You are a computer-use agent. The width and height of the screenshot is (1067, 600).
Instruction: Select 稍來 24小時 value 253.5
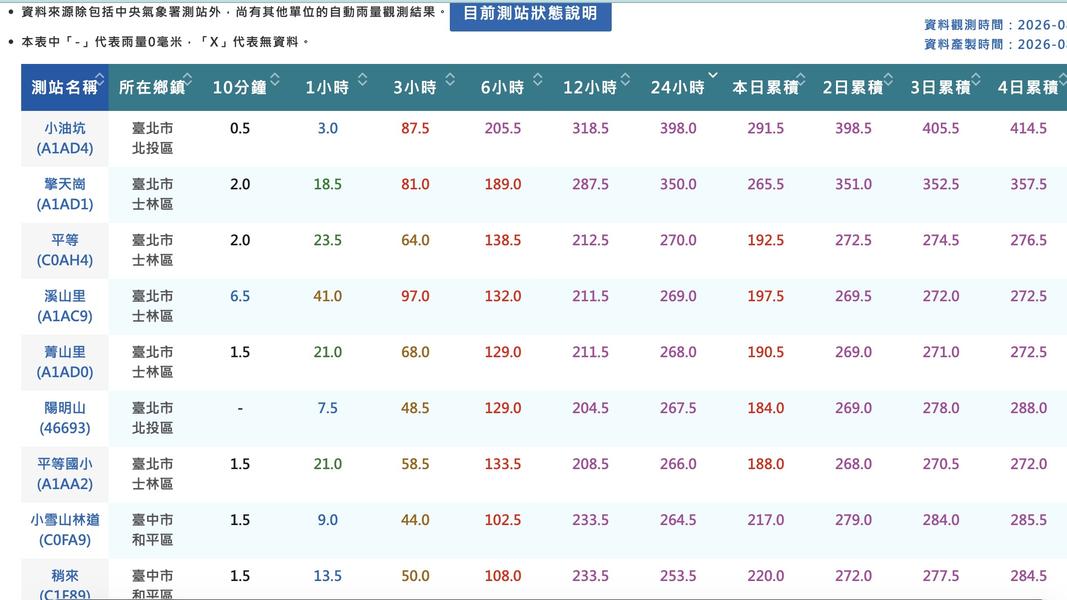pos(678,576)
